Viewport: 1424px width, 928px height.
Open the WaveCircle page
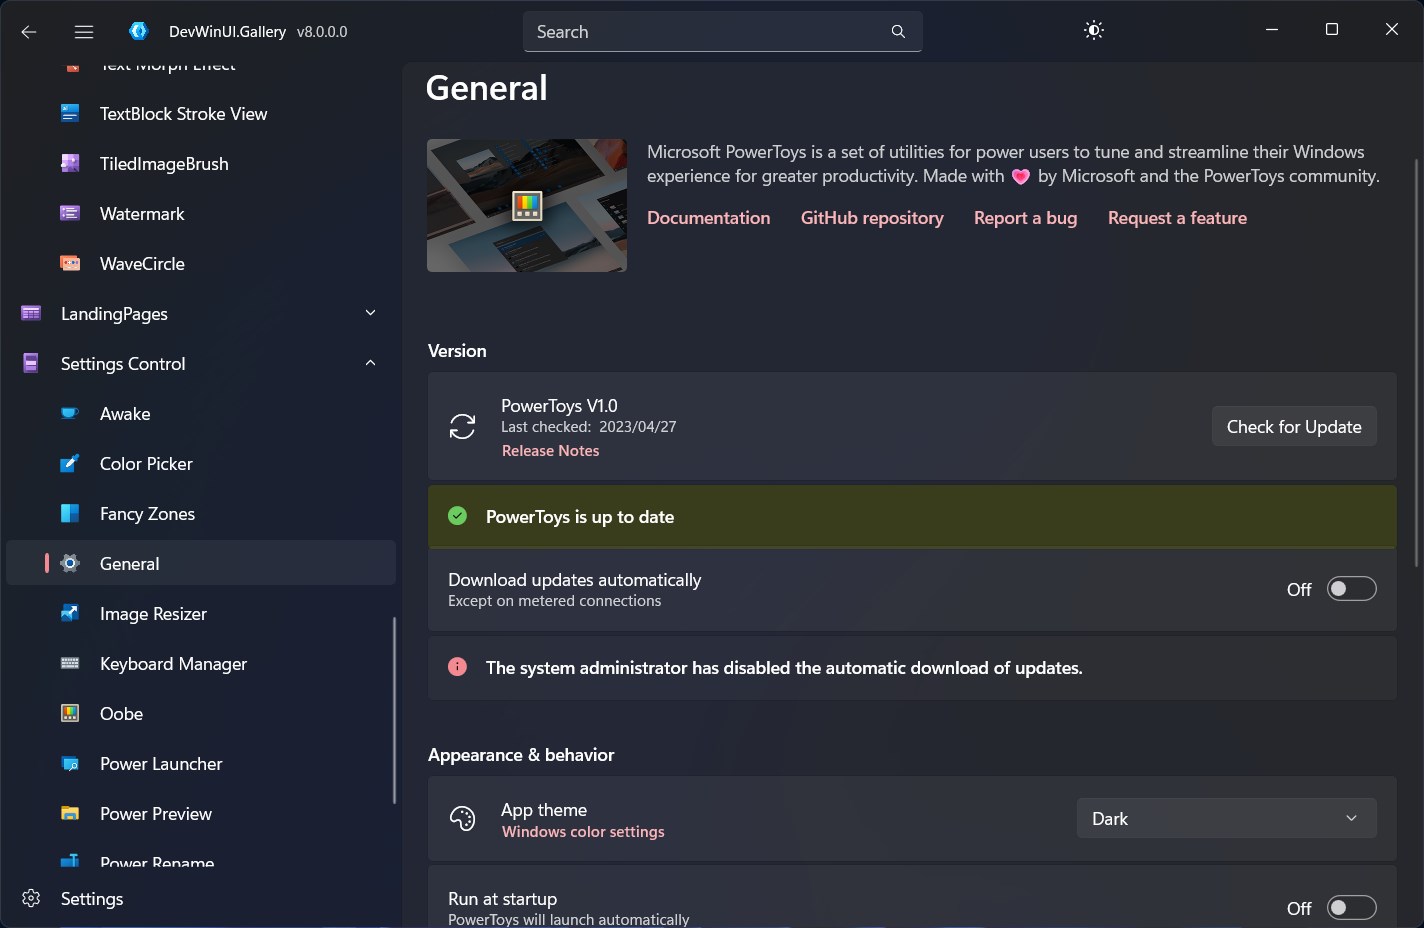[201, 264]
